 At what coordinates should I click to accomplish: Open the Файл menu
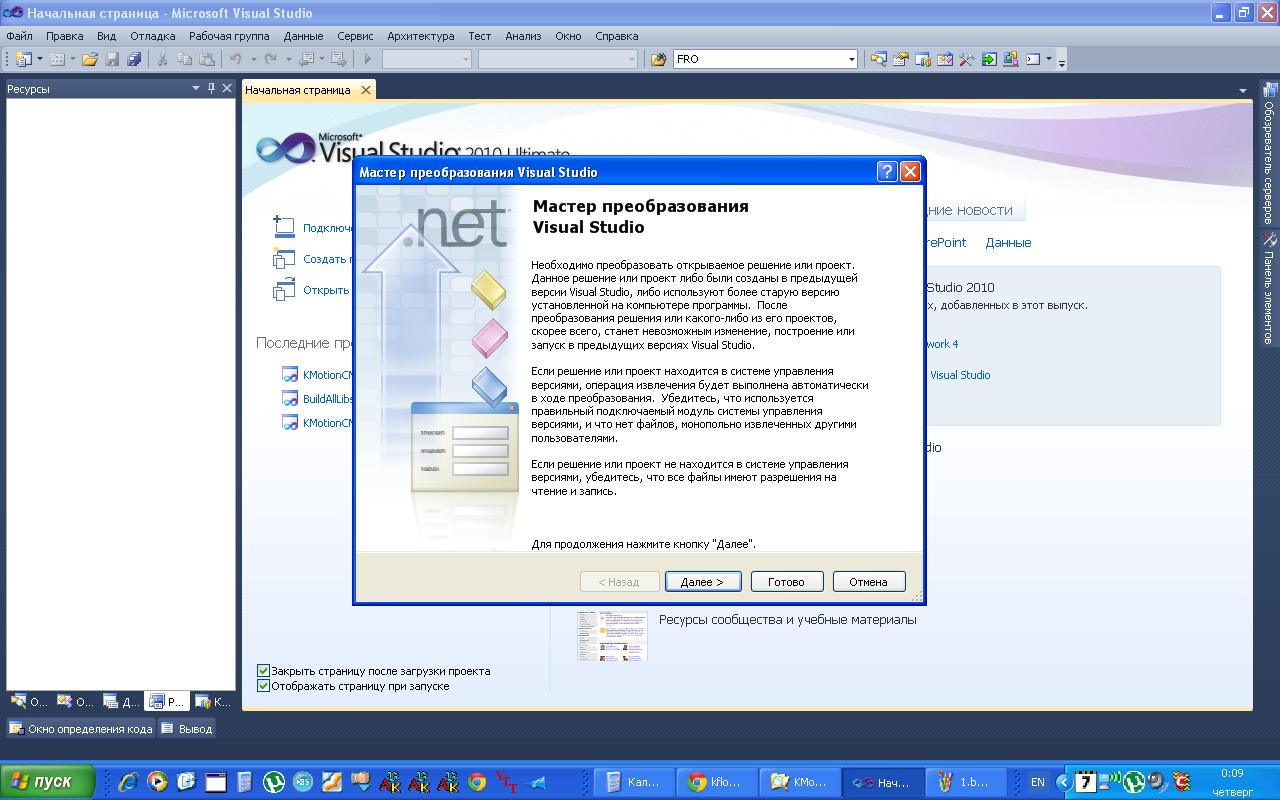[19, 36]
